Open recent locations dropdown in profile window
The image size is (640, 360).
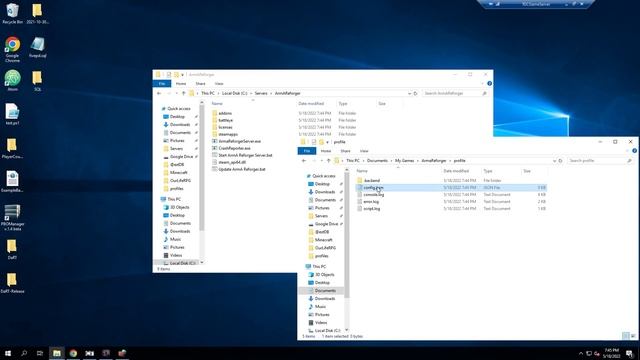tap(322, 161)
